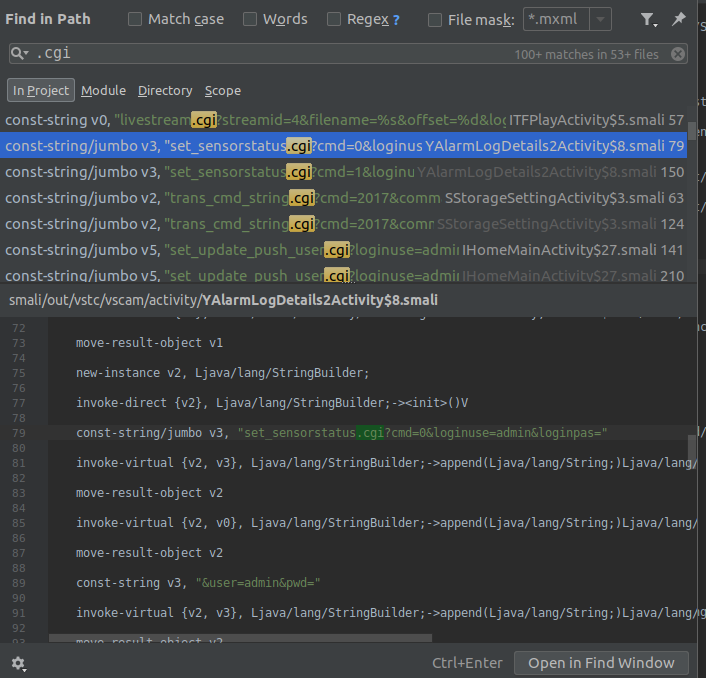The image size is (706, 678).
Task: Click line 79 const-string/jumbo code
Action: point(341,433)
